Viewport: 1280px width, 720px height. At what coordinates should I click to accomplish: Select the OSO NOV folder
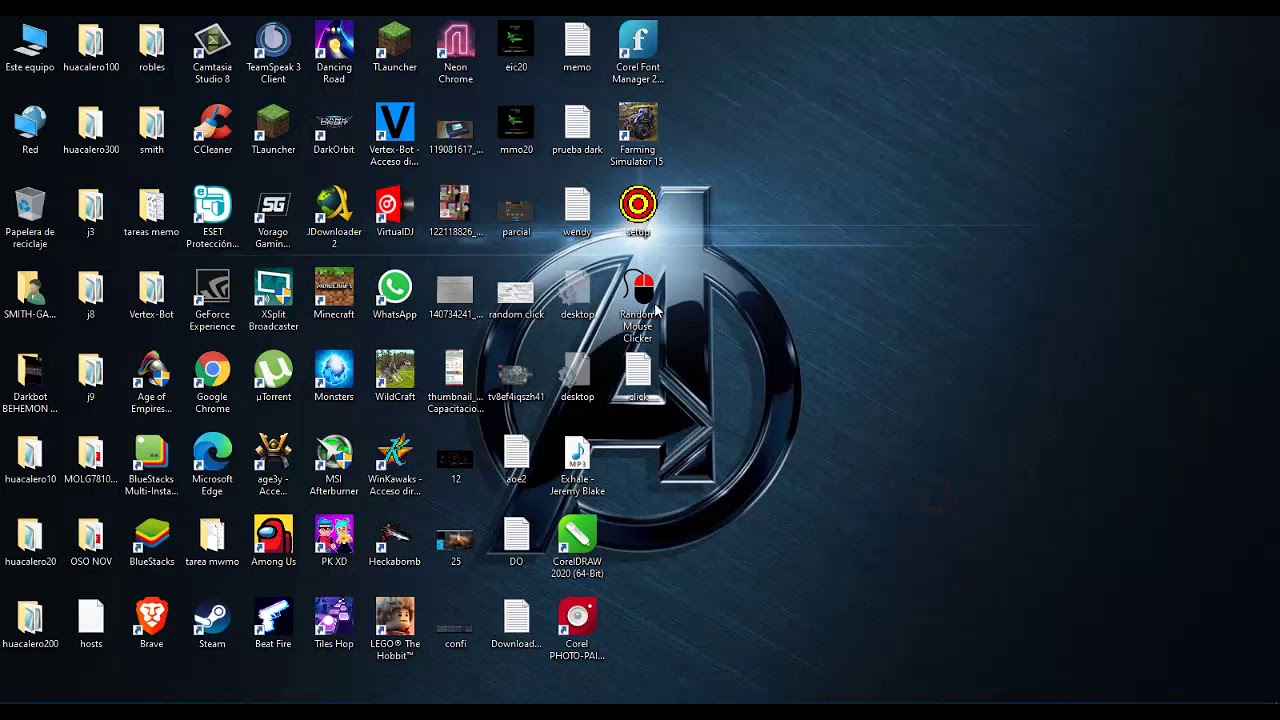pos(91,540)
